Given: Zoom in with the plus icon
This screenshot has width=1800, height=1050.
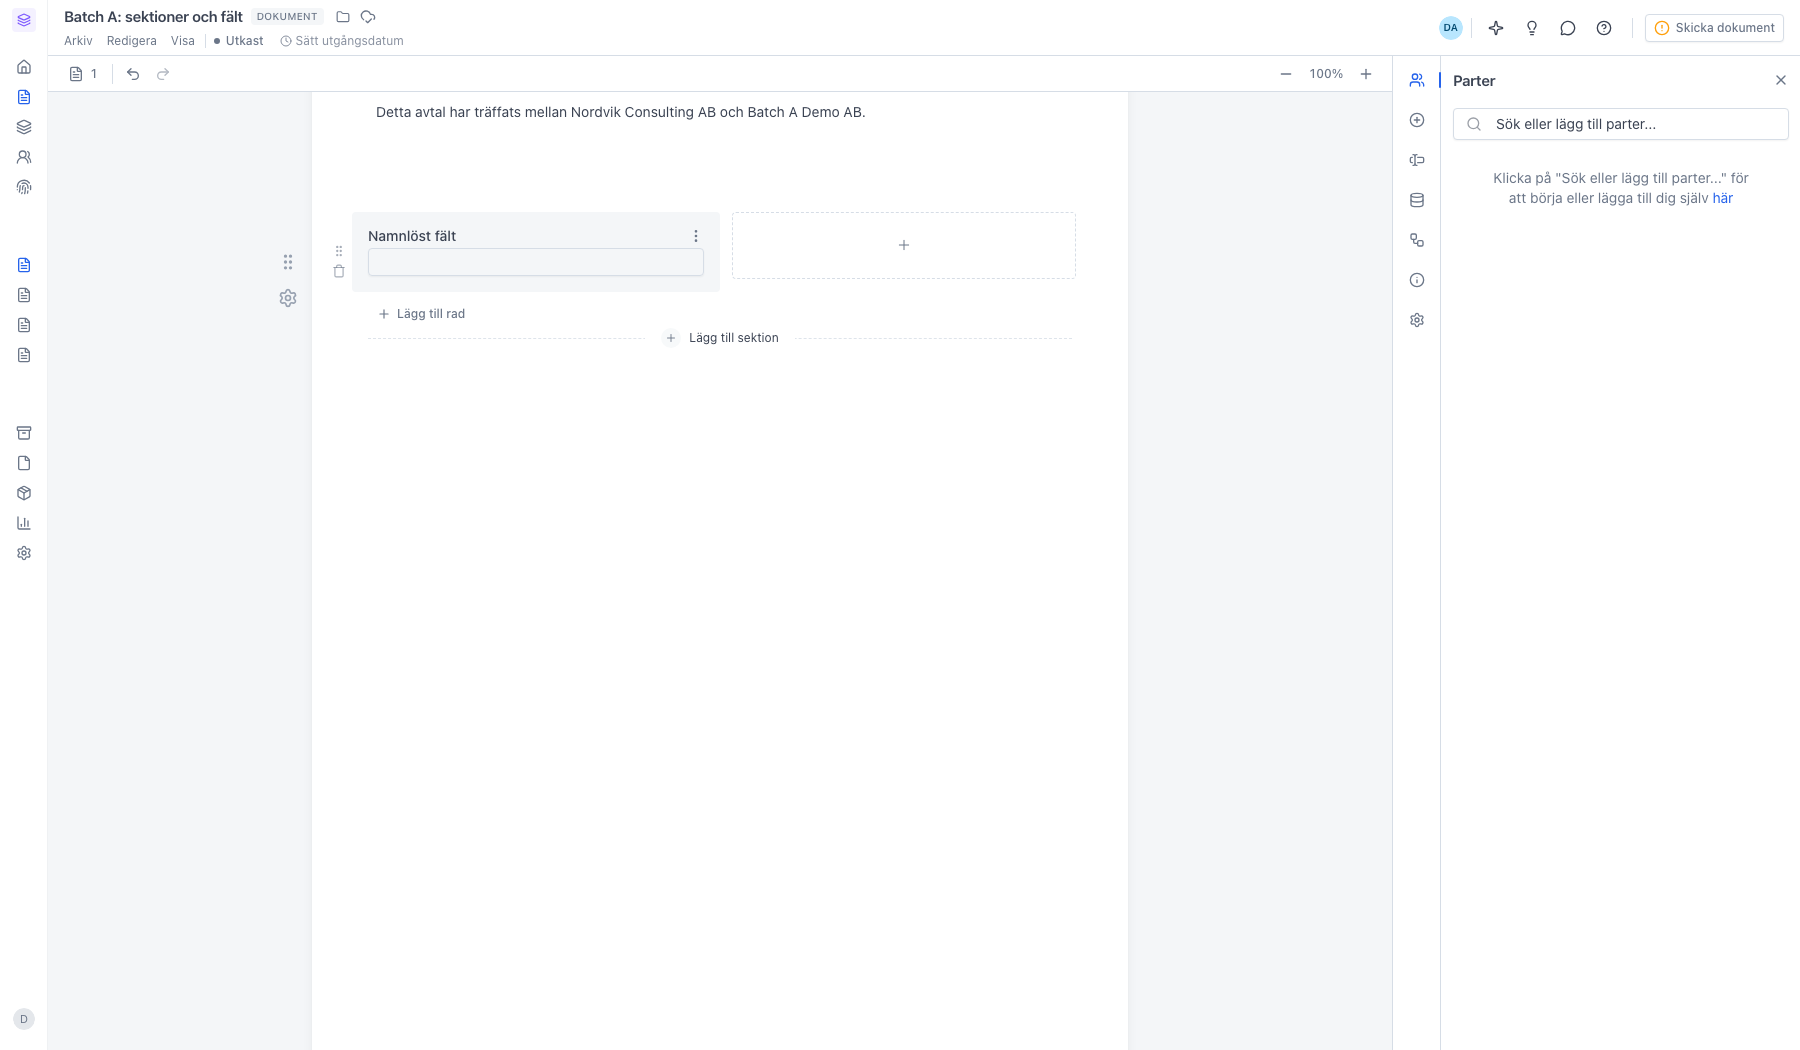Looking at the screenshot, I should click(1366, 74).
